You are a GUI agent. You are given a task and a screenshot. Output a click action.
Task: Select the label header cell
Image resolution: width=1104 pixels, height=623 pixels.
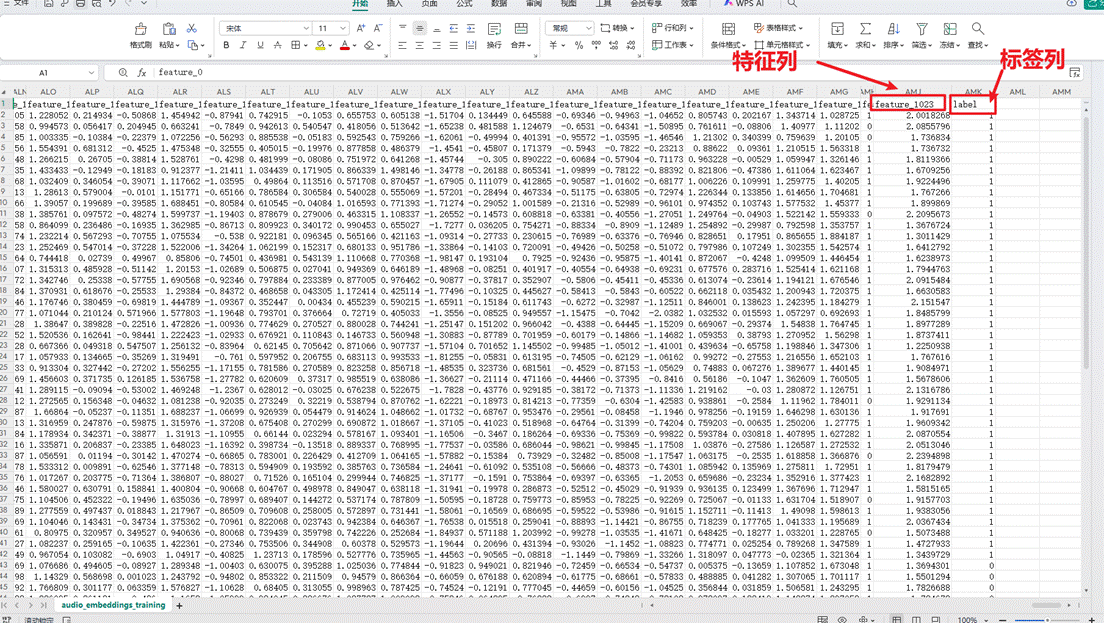coord(972,104)
